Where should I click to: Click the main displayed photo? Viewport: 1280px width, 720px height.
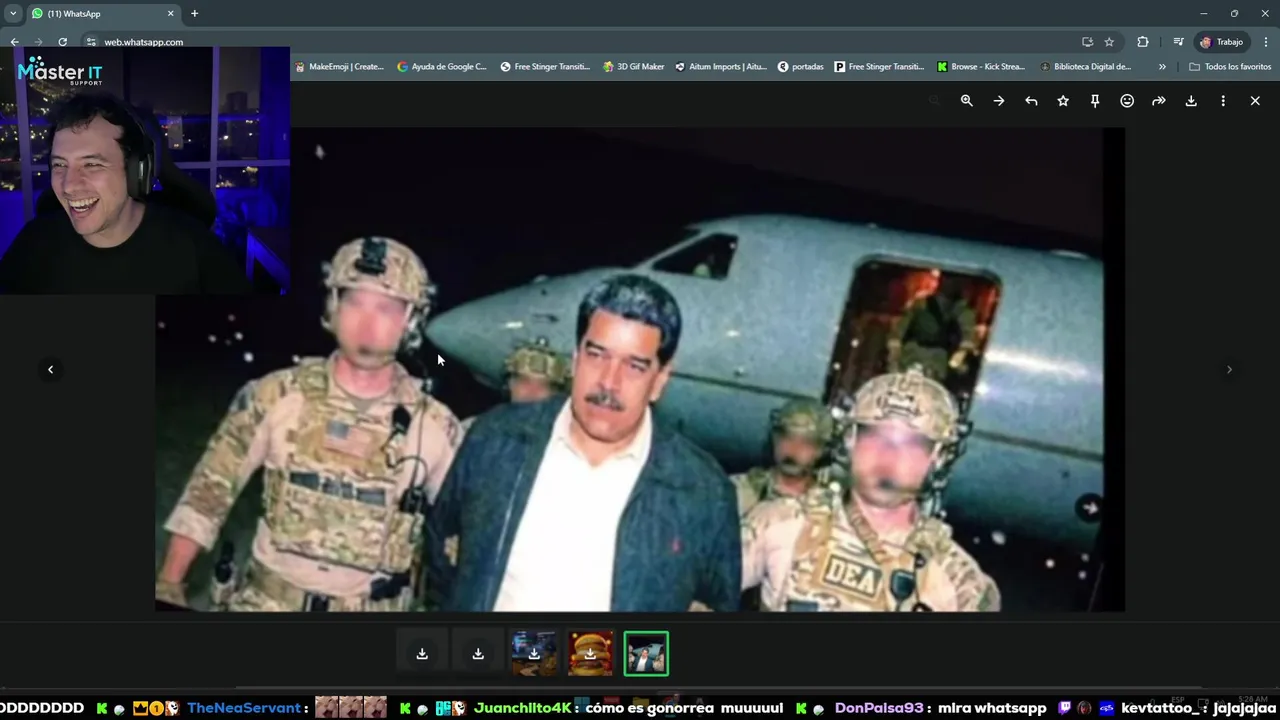(x=640, y=369)
